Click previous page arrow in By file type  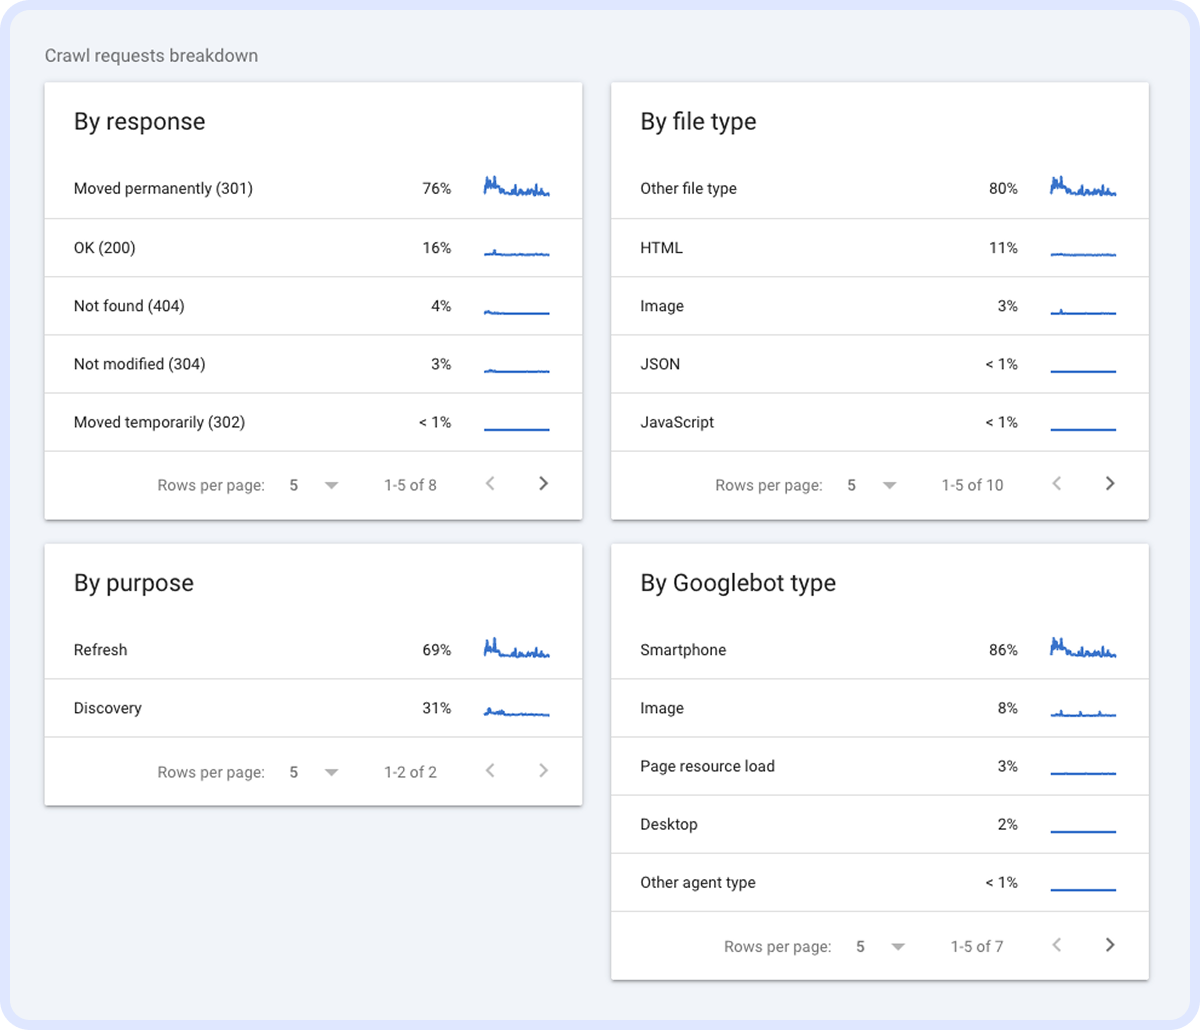pyautogui.click(x=1057, y=484)
